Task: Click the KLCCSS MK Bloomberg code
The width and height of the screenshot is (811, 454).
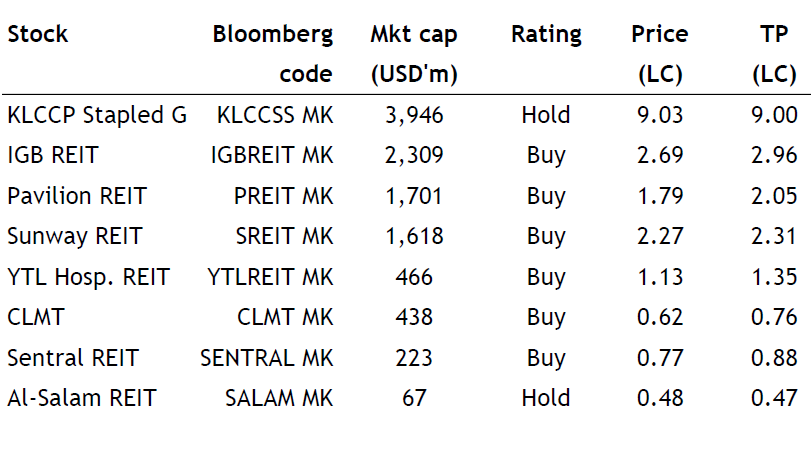Action: coord(275,115)
